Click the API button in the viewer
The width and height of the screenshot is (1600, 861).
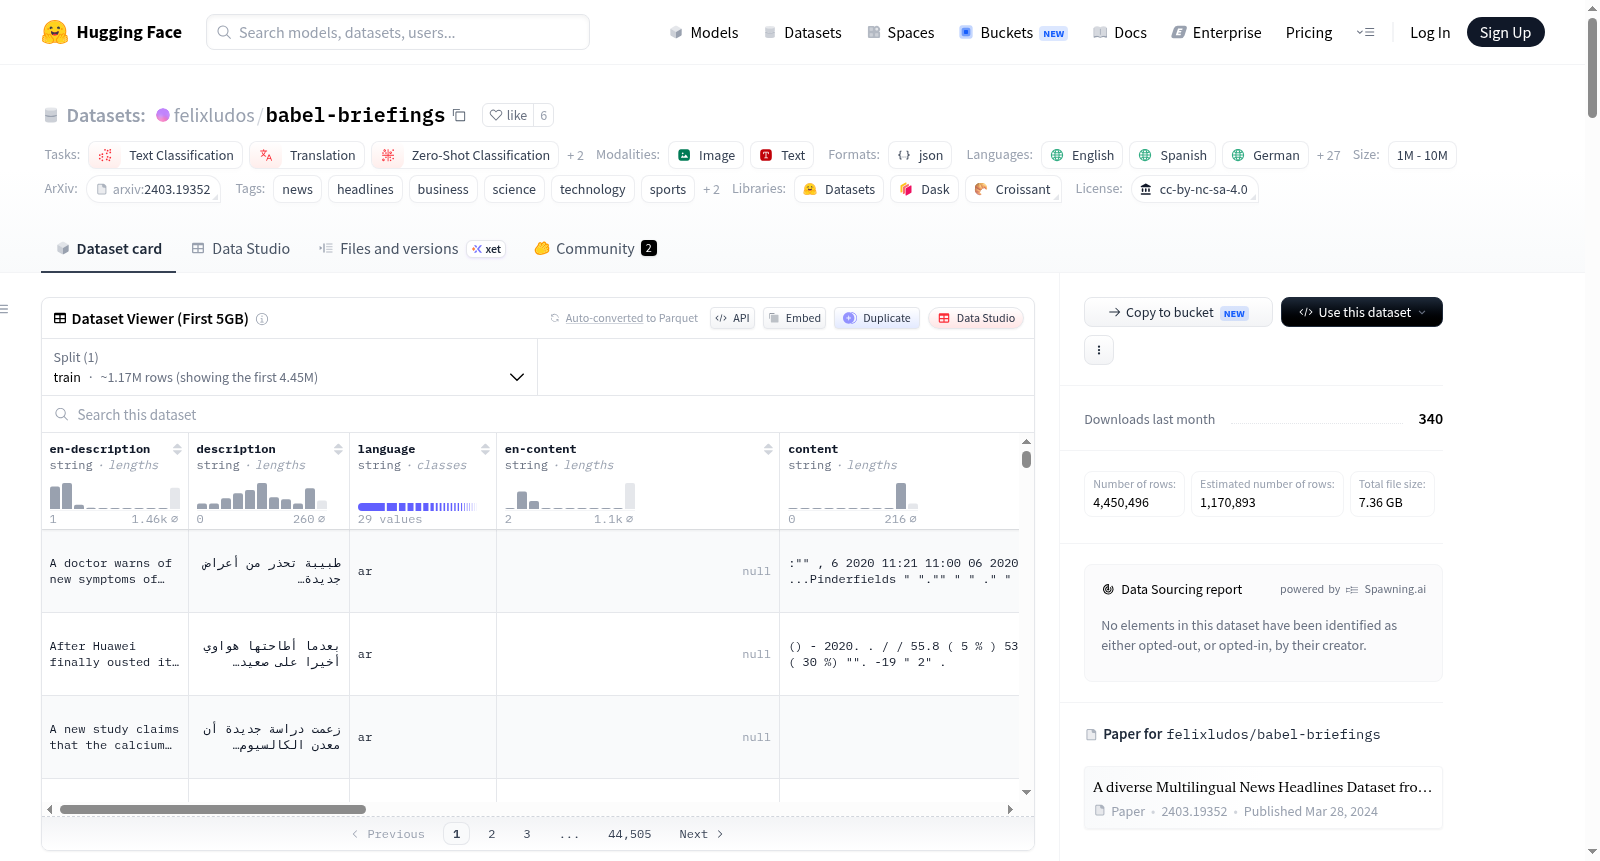[732, 318]
